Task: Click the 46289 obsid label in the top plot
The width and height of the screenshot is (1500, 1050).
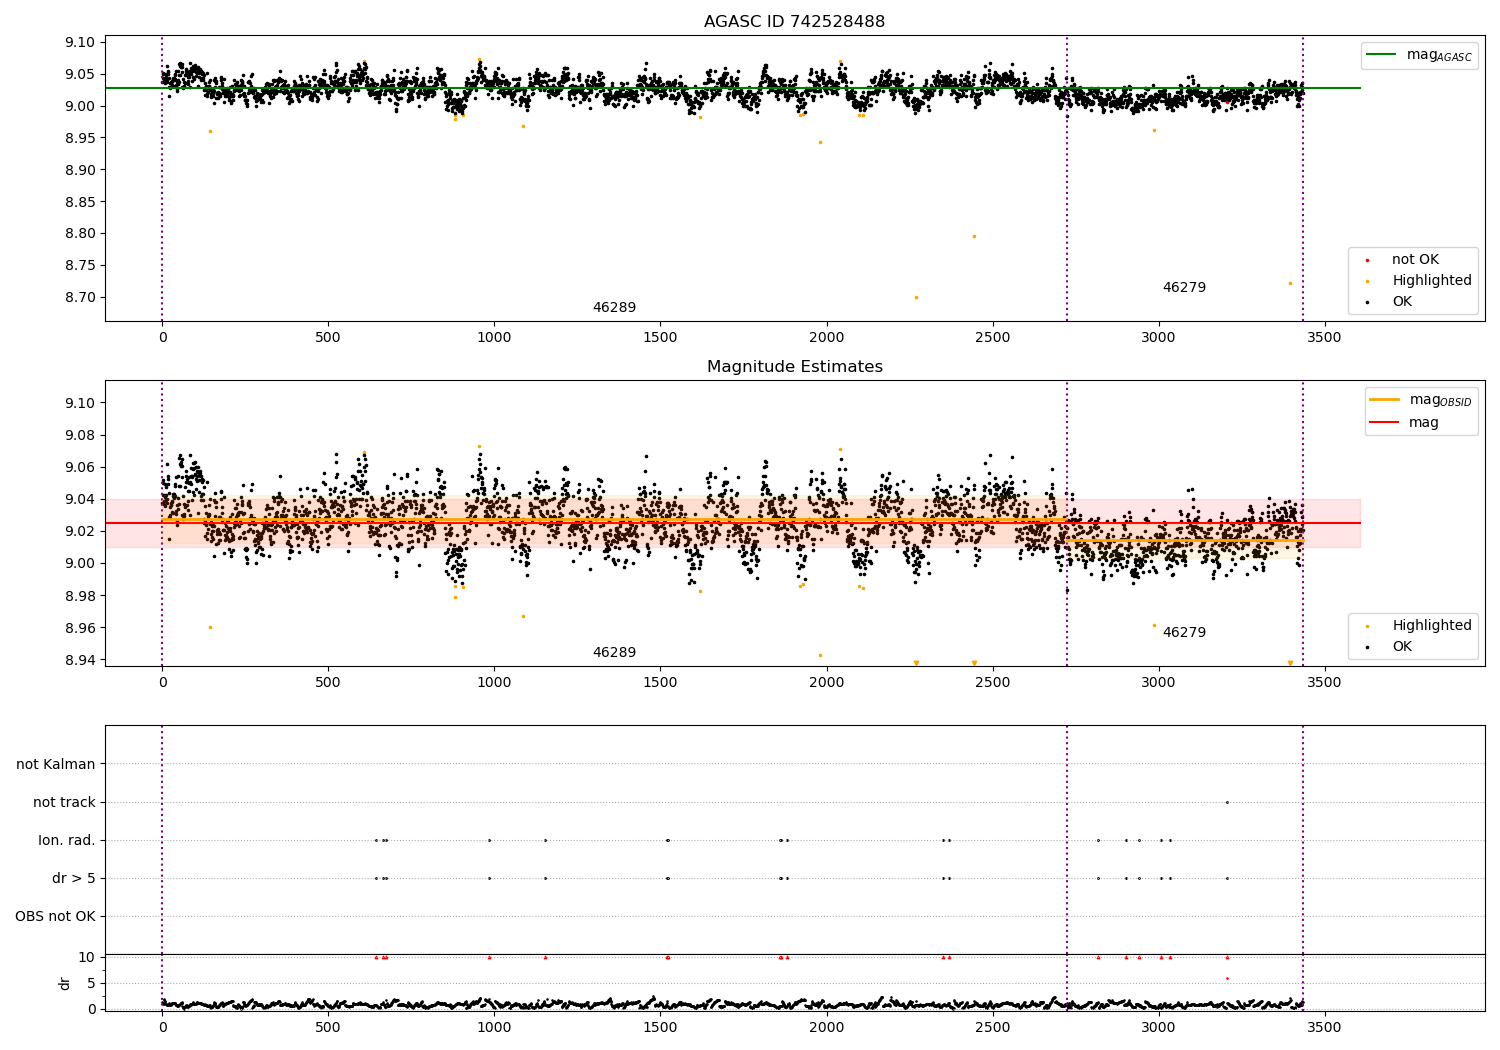Action: [x=614, y=308]
